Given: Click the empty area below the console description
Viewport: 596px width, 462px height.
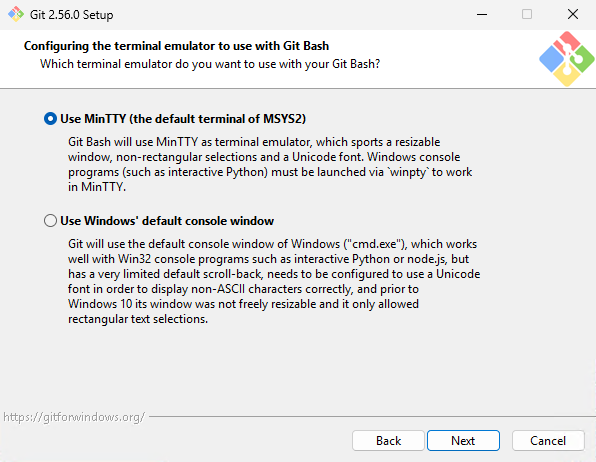Looking at the screenshot, I should coord(298,367).
